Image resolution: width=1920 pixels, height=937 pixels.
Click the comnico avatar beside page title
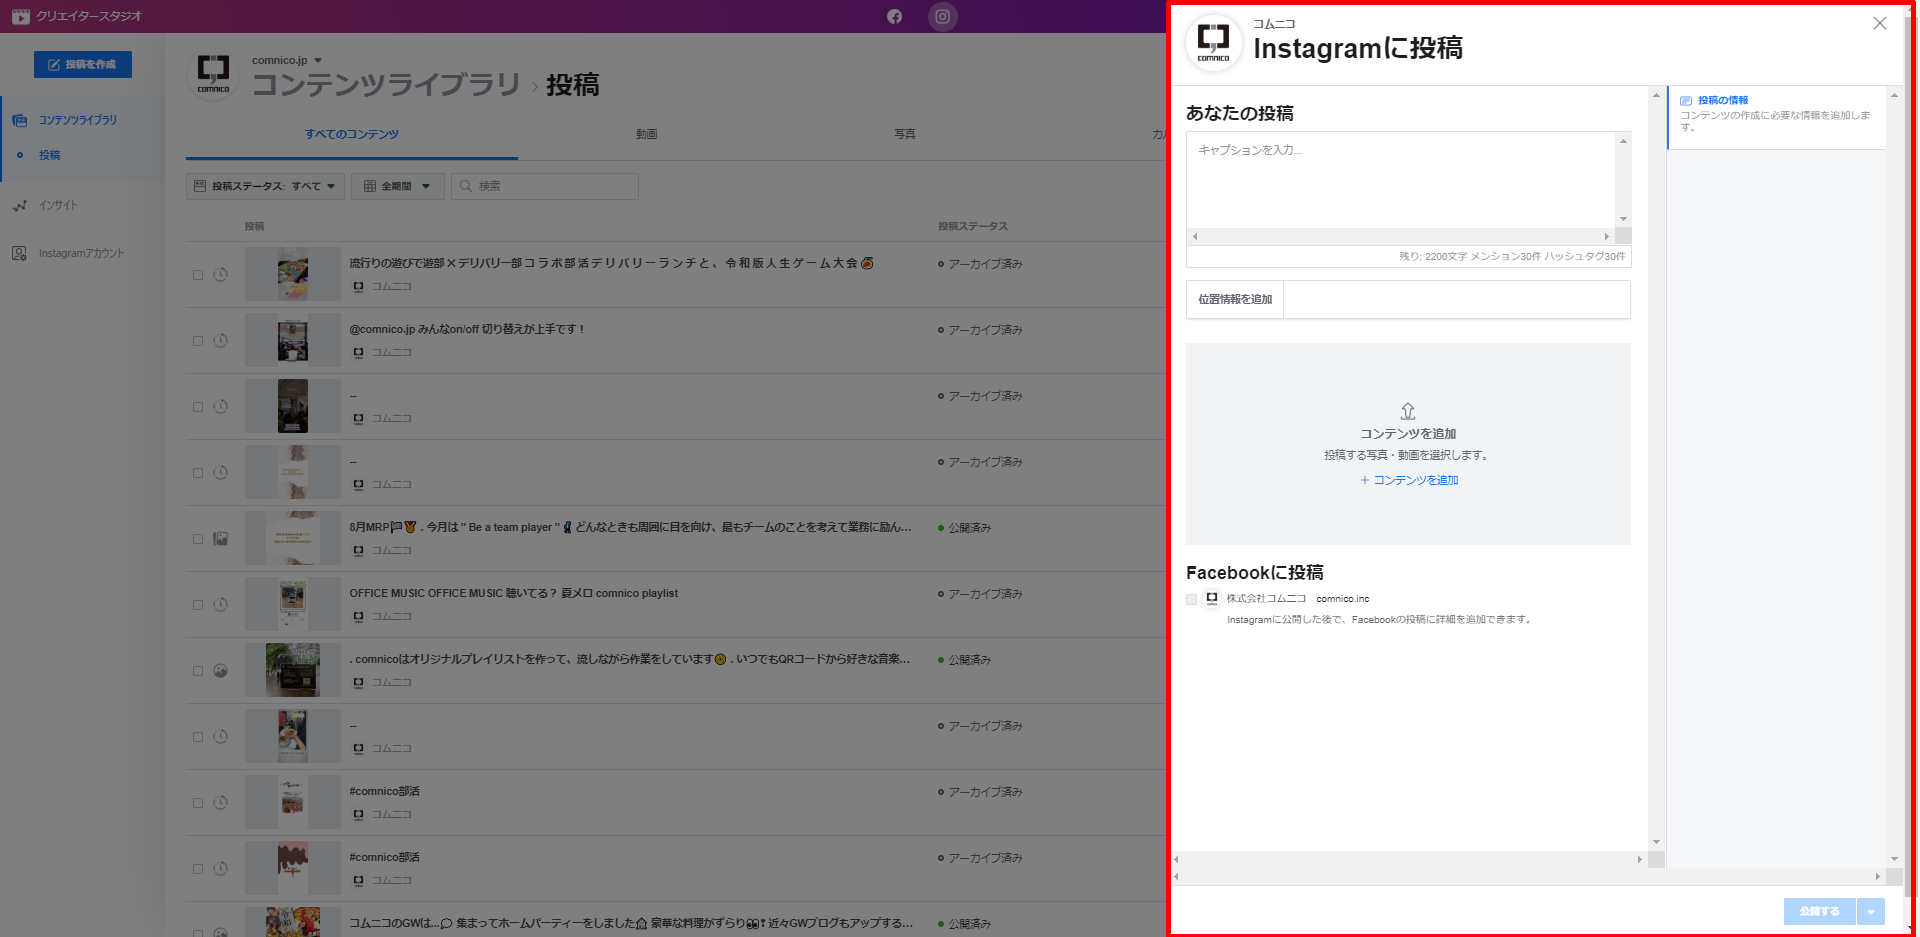pos(213,75)
